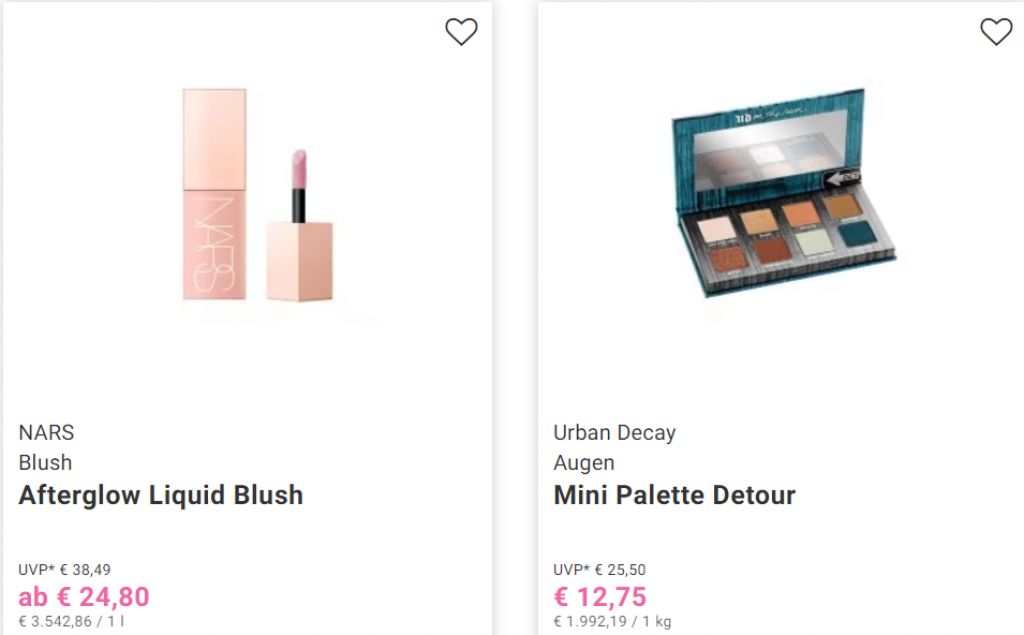Open Mini Palette Detour product title
This screenshot has height=635, width=1024.
[675, 495]
